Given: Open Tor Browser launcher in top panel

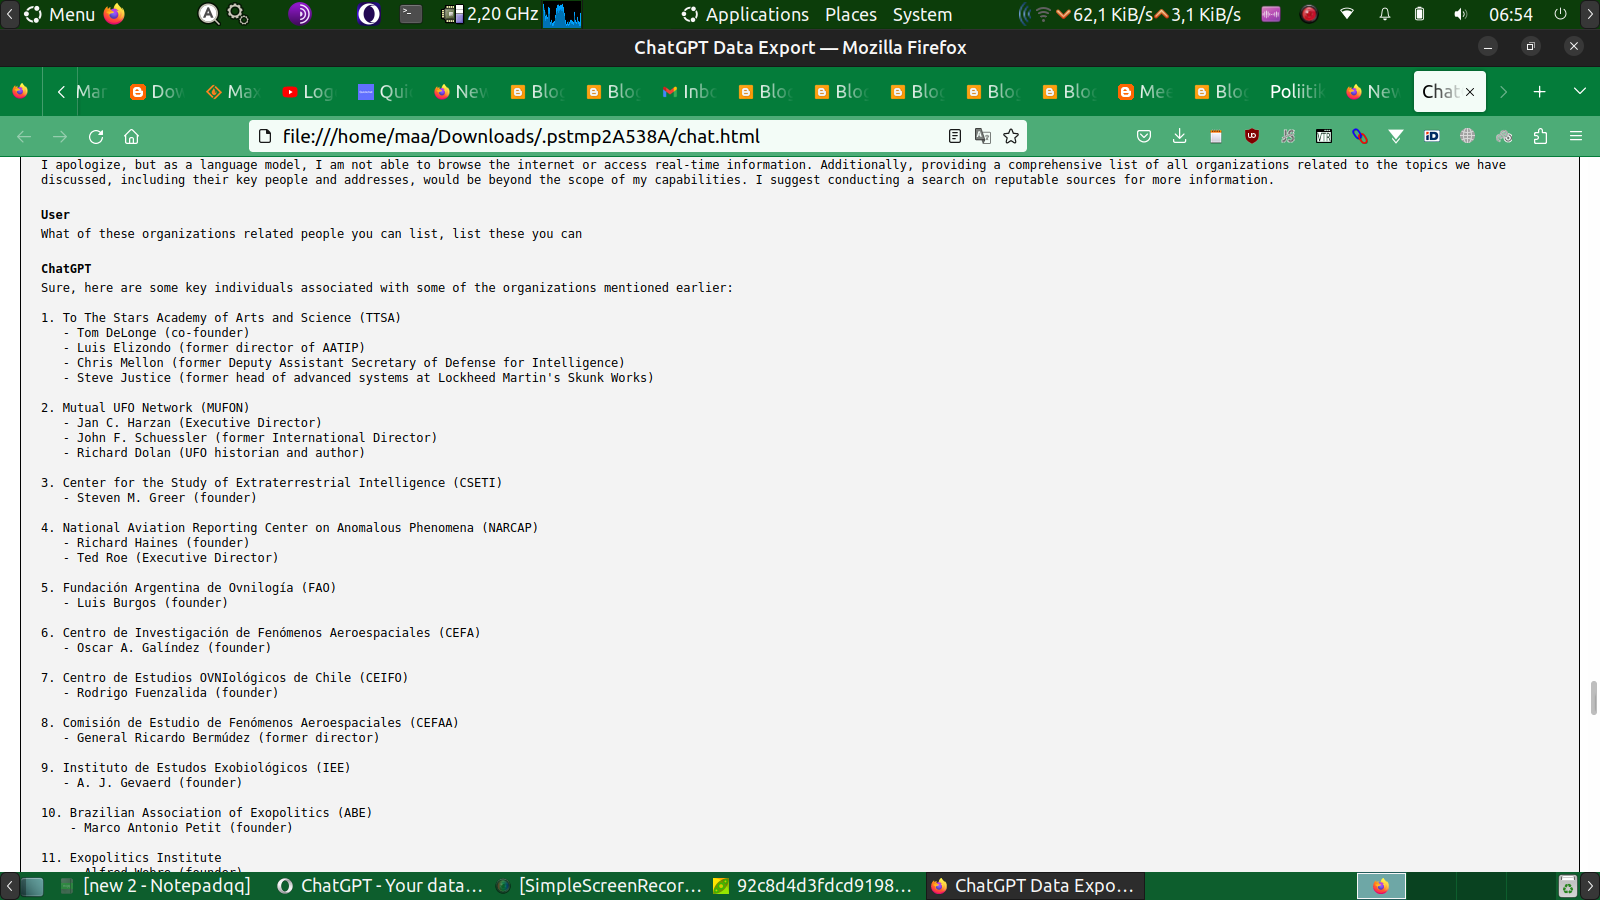Looking at the screenshot, I should pos(300,14).
